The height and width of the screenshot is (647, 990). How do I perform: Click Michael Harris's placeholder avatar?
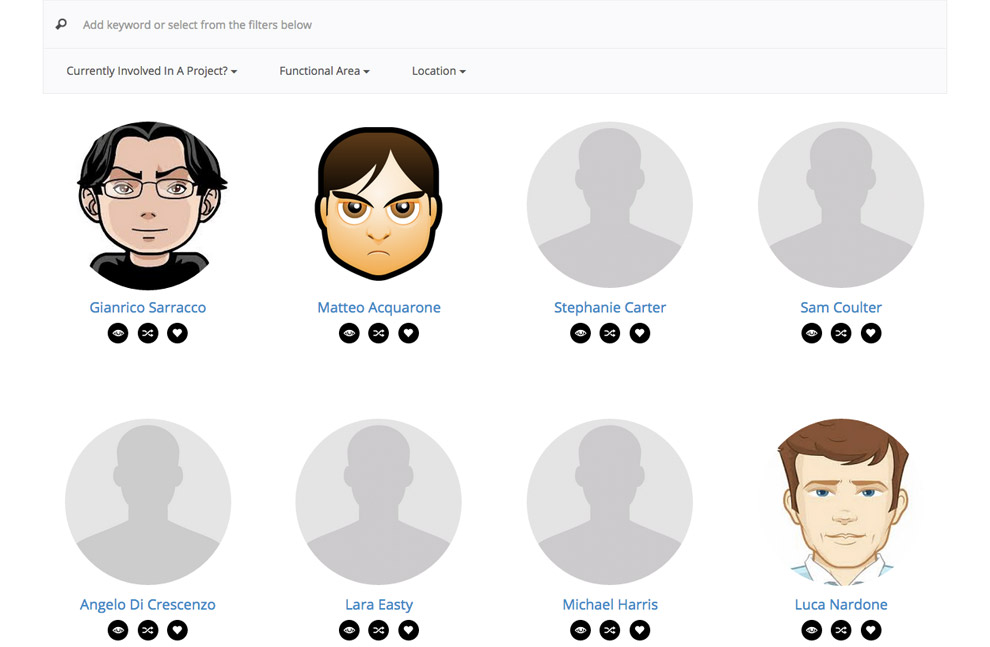coord(610,502)
